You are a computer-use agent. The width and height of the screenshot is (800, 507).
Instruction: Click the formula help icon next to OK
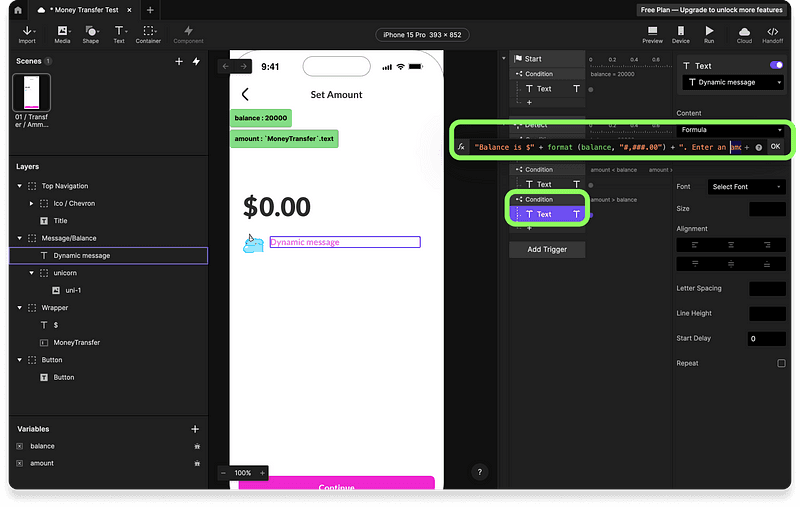coord(759,147)
